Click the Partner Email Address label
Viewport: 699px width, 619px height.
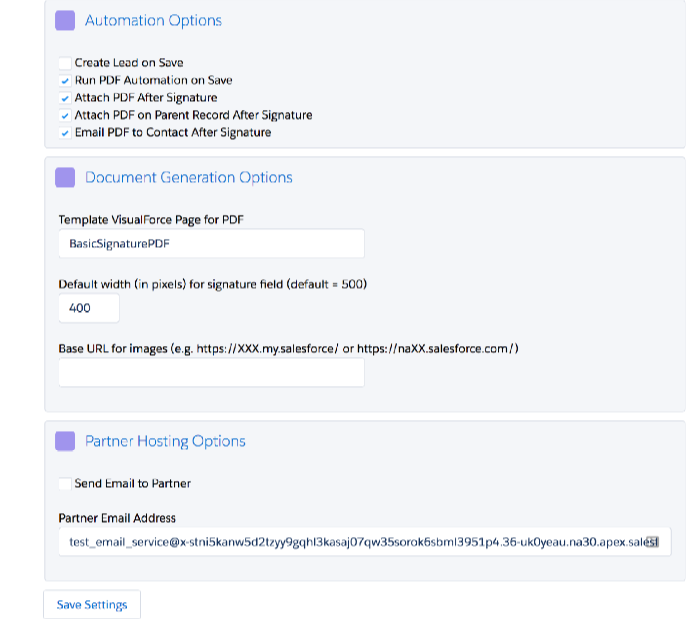click(x=117, y=518)
